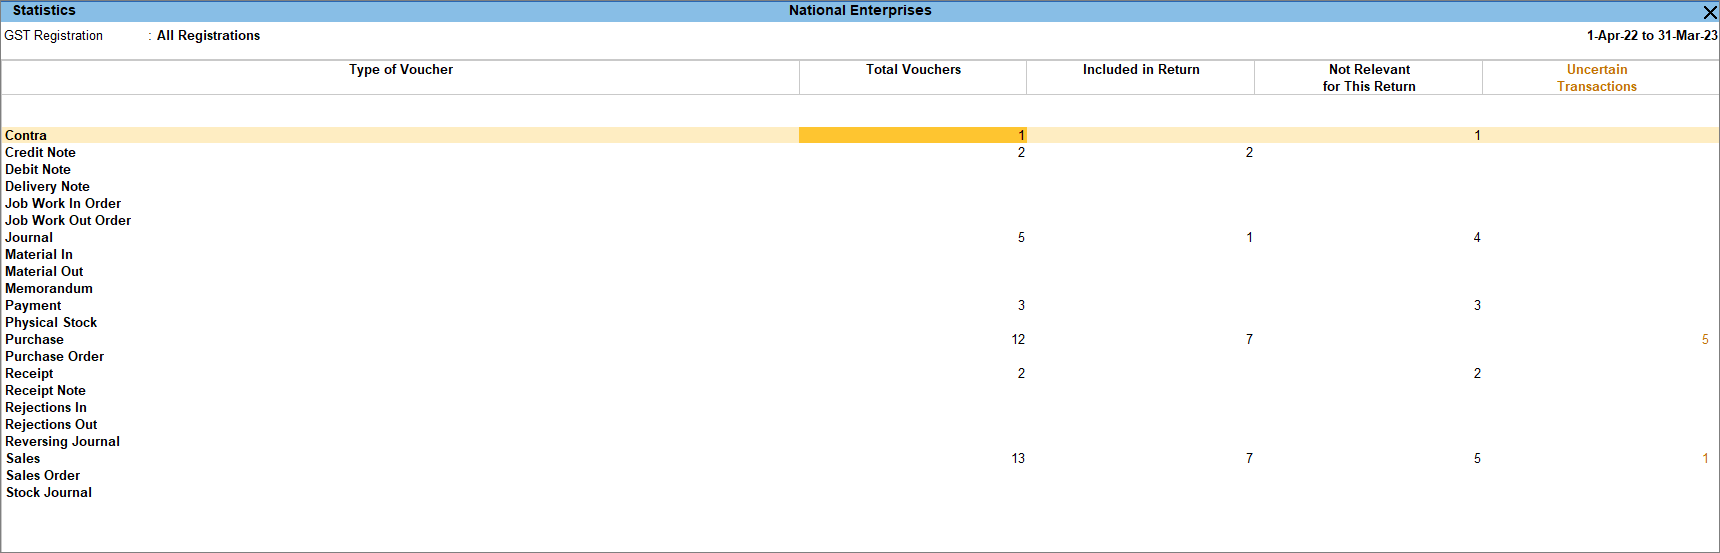Click the Uncertain Transactions column header
Image resolution: width=1720 pixels, height=553 pixels.
(x=1597, y=78)
